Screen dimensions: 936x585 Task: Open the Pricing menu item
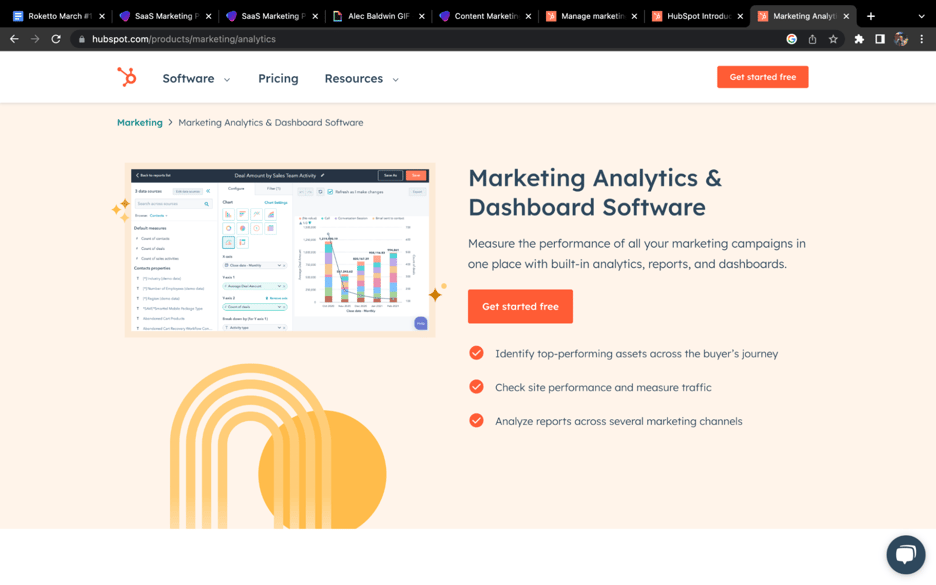(278, 78)
